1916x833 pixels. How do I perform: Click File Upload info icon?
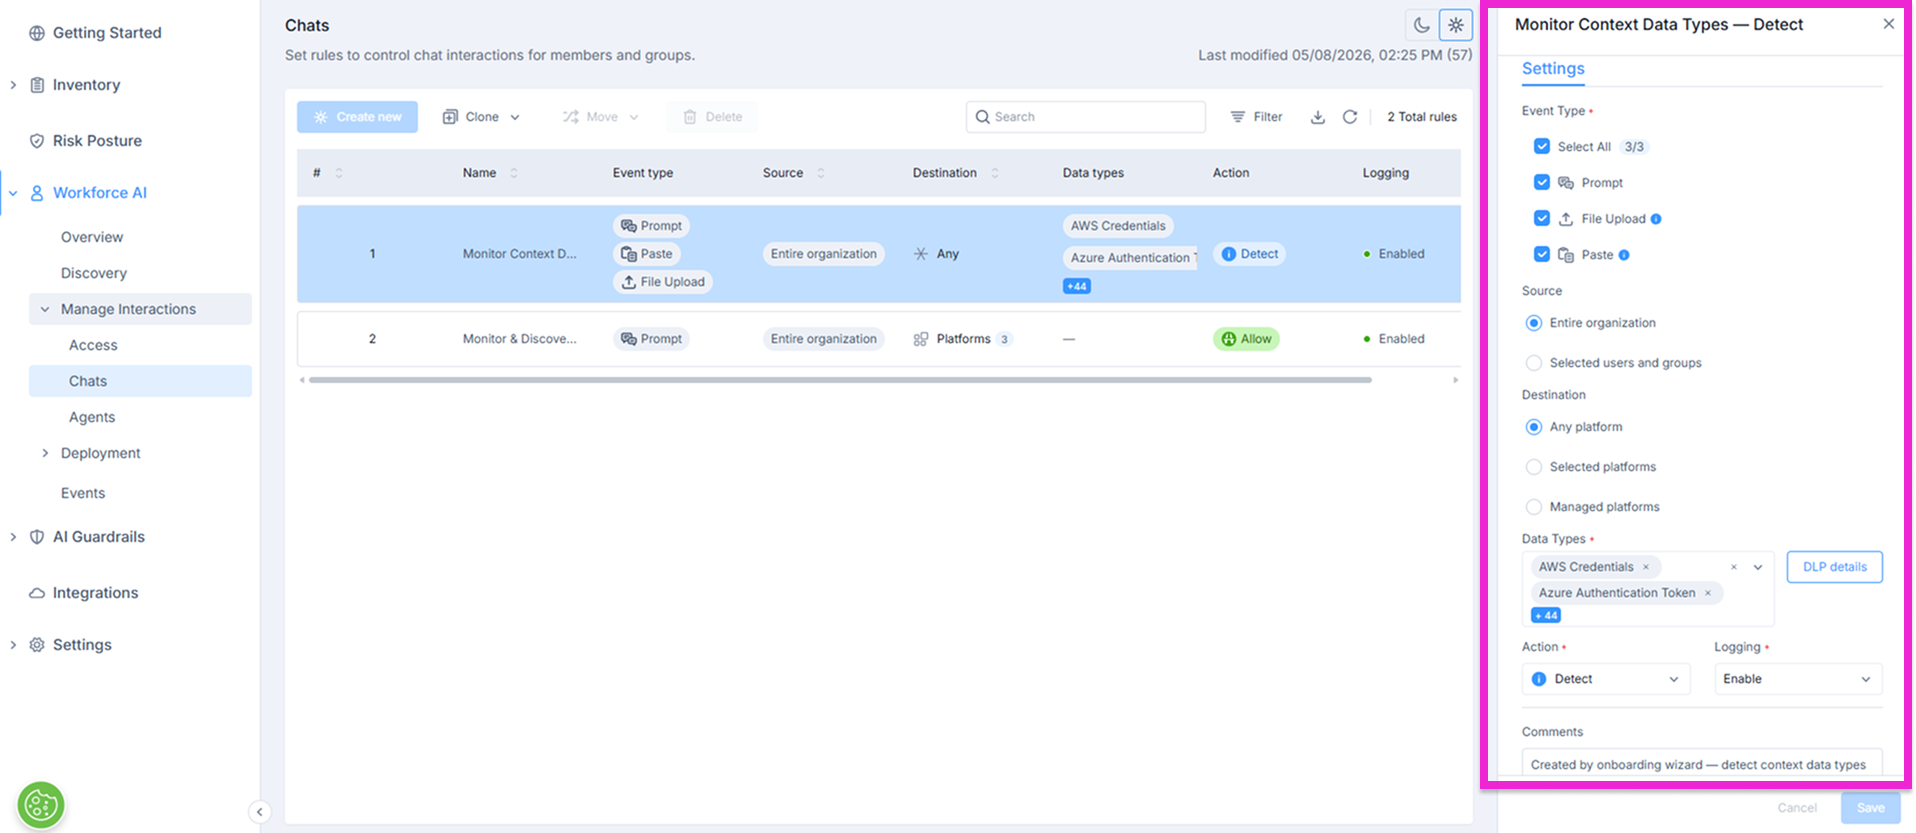(x=1656, y=219)
